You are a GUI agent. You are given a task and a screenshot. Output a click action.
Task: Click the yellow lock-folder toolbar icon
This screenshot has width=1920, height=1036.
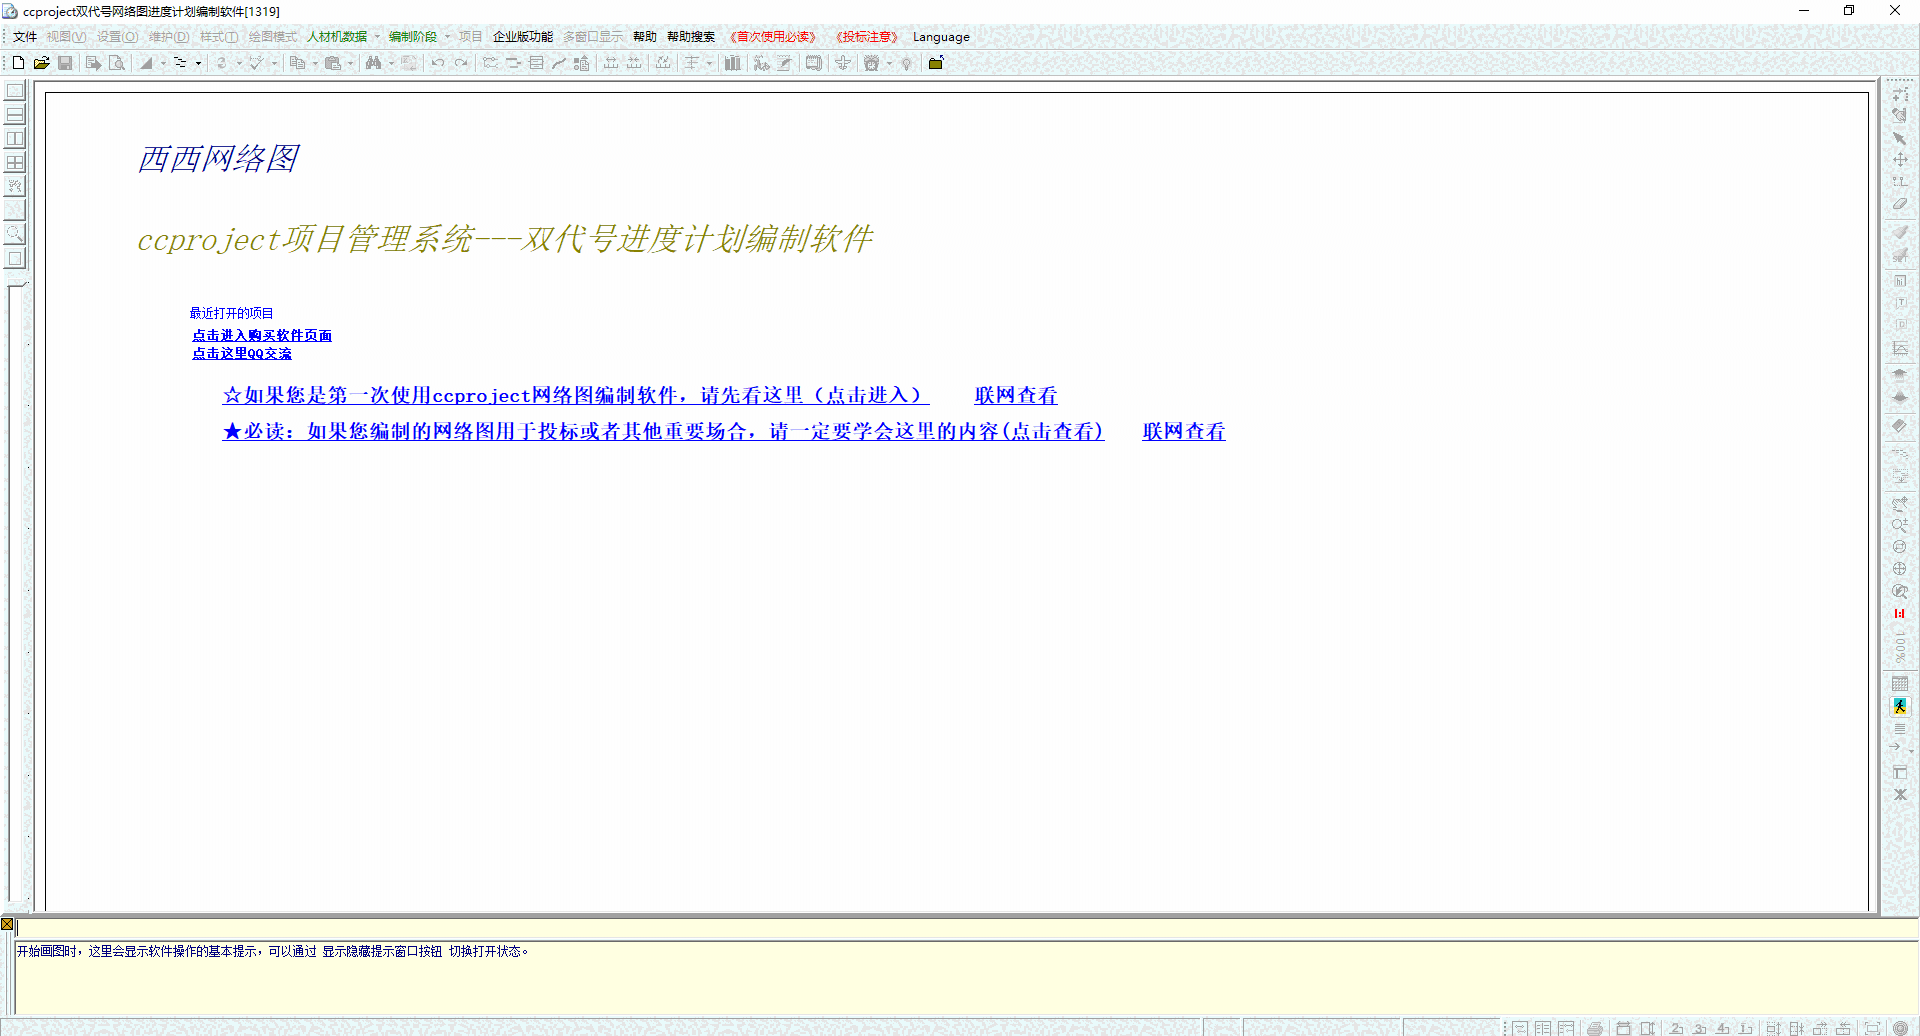point(936,63)
